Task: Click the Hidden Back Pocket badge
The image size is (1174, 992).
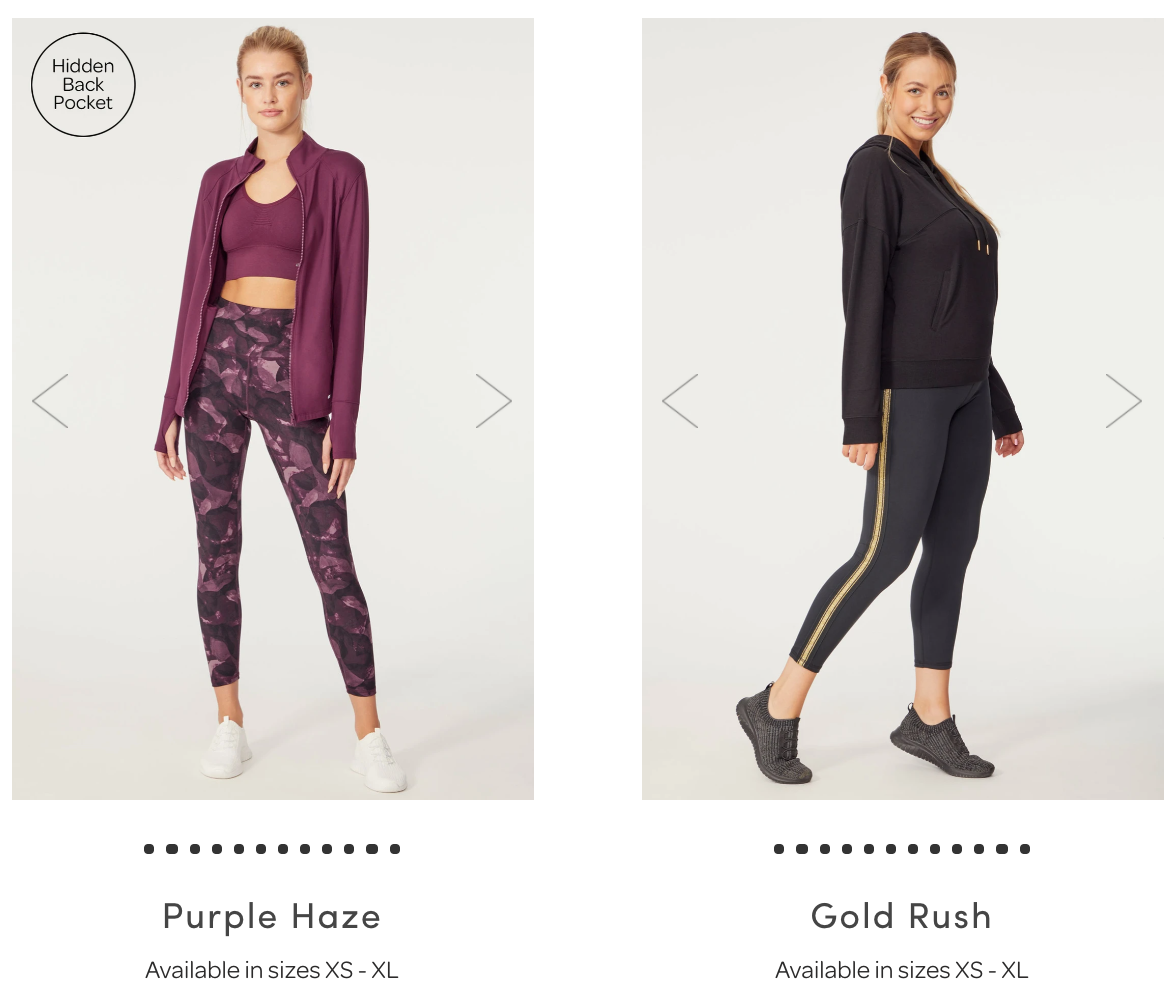Action: pos(83,85)
